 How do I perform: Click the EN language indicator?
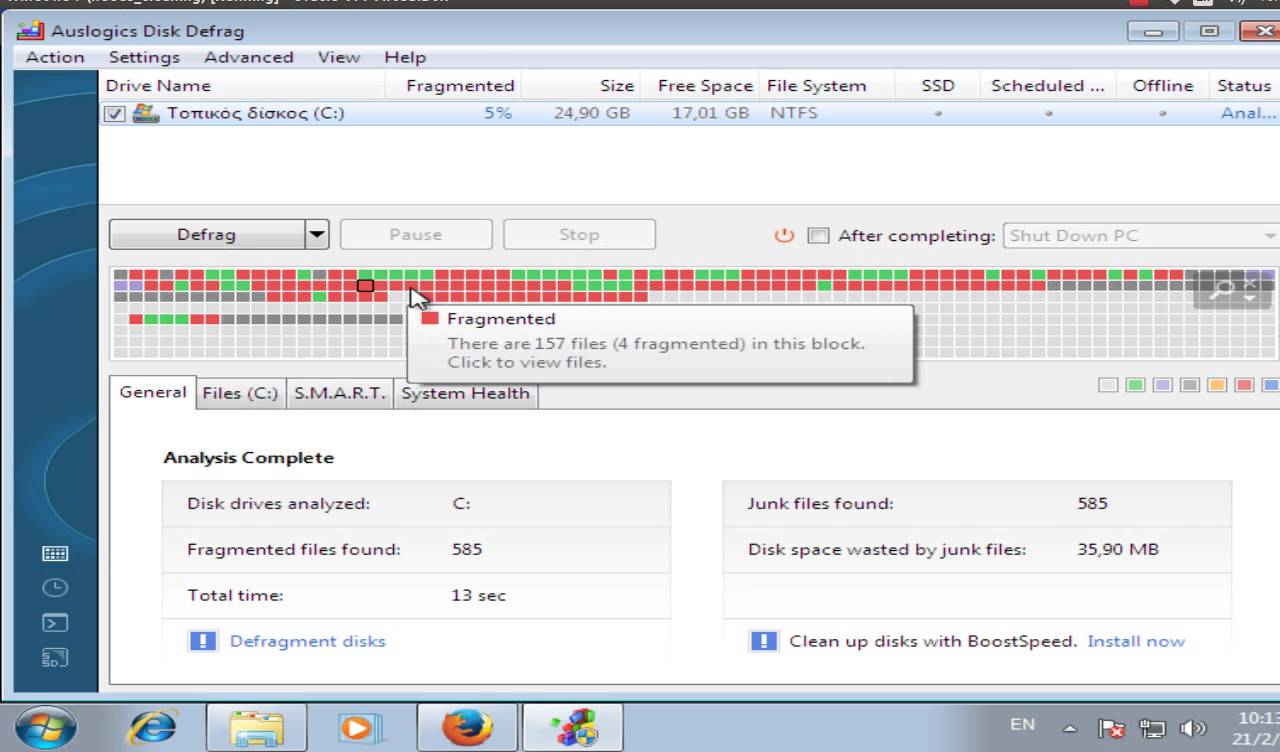pyautogui.click(x=1022, y=724)
